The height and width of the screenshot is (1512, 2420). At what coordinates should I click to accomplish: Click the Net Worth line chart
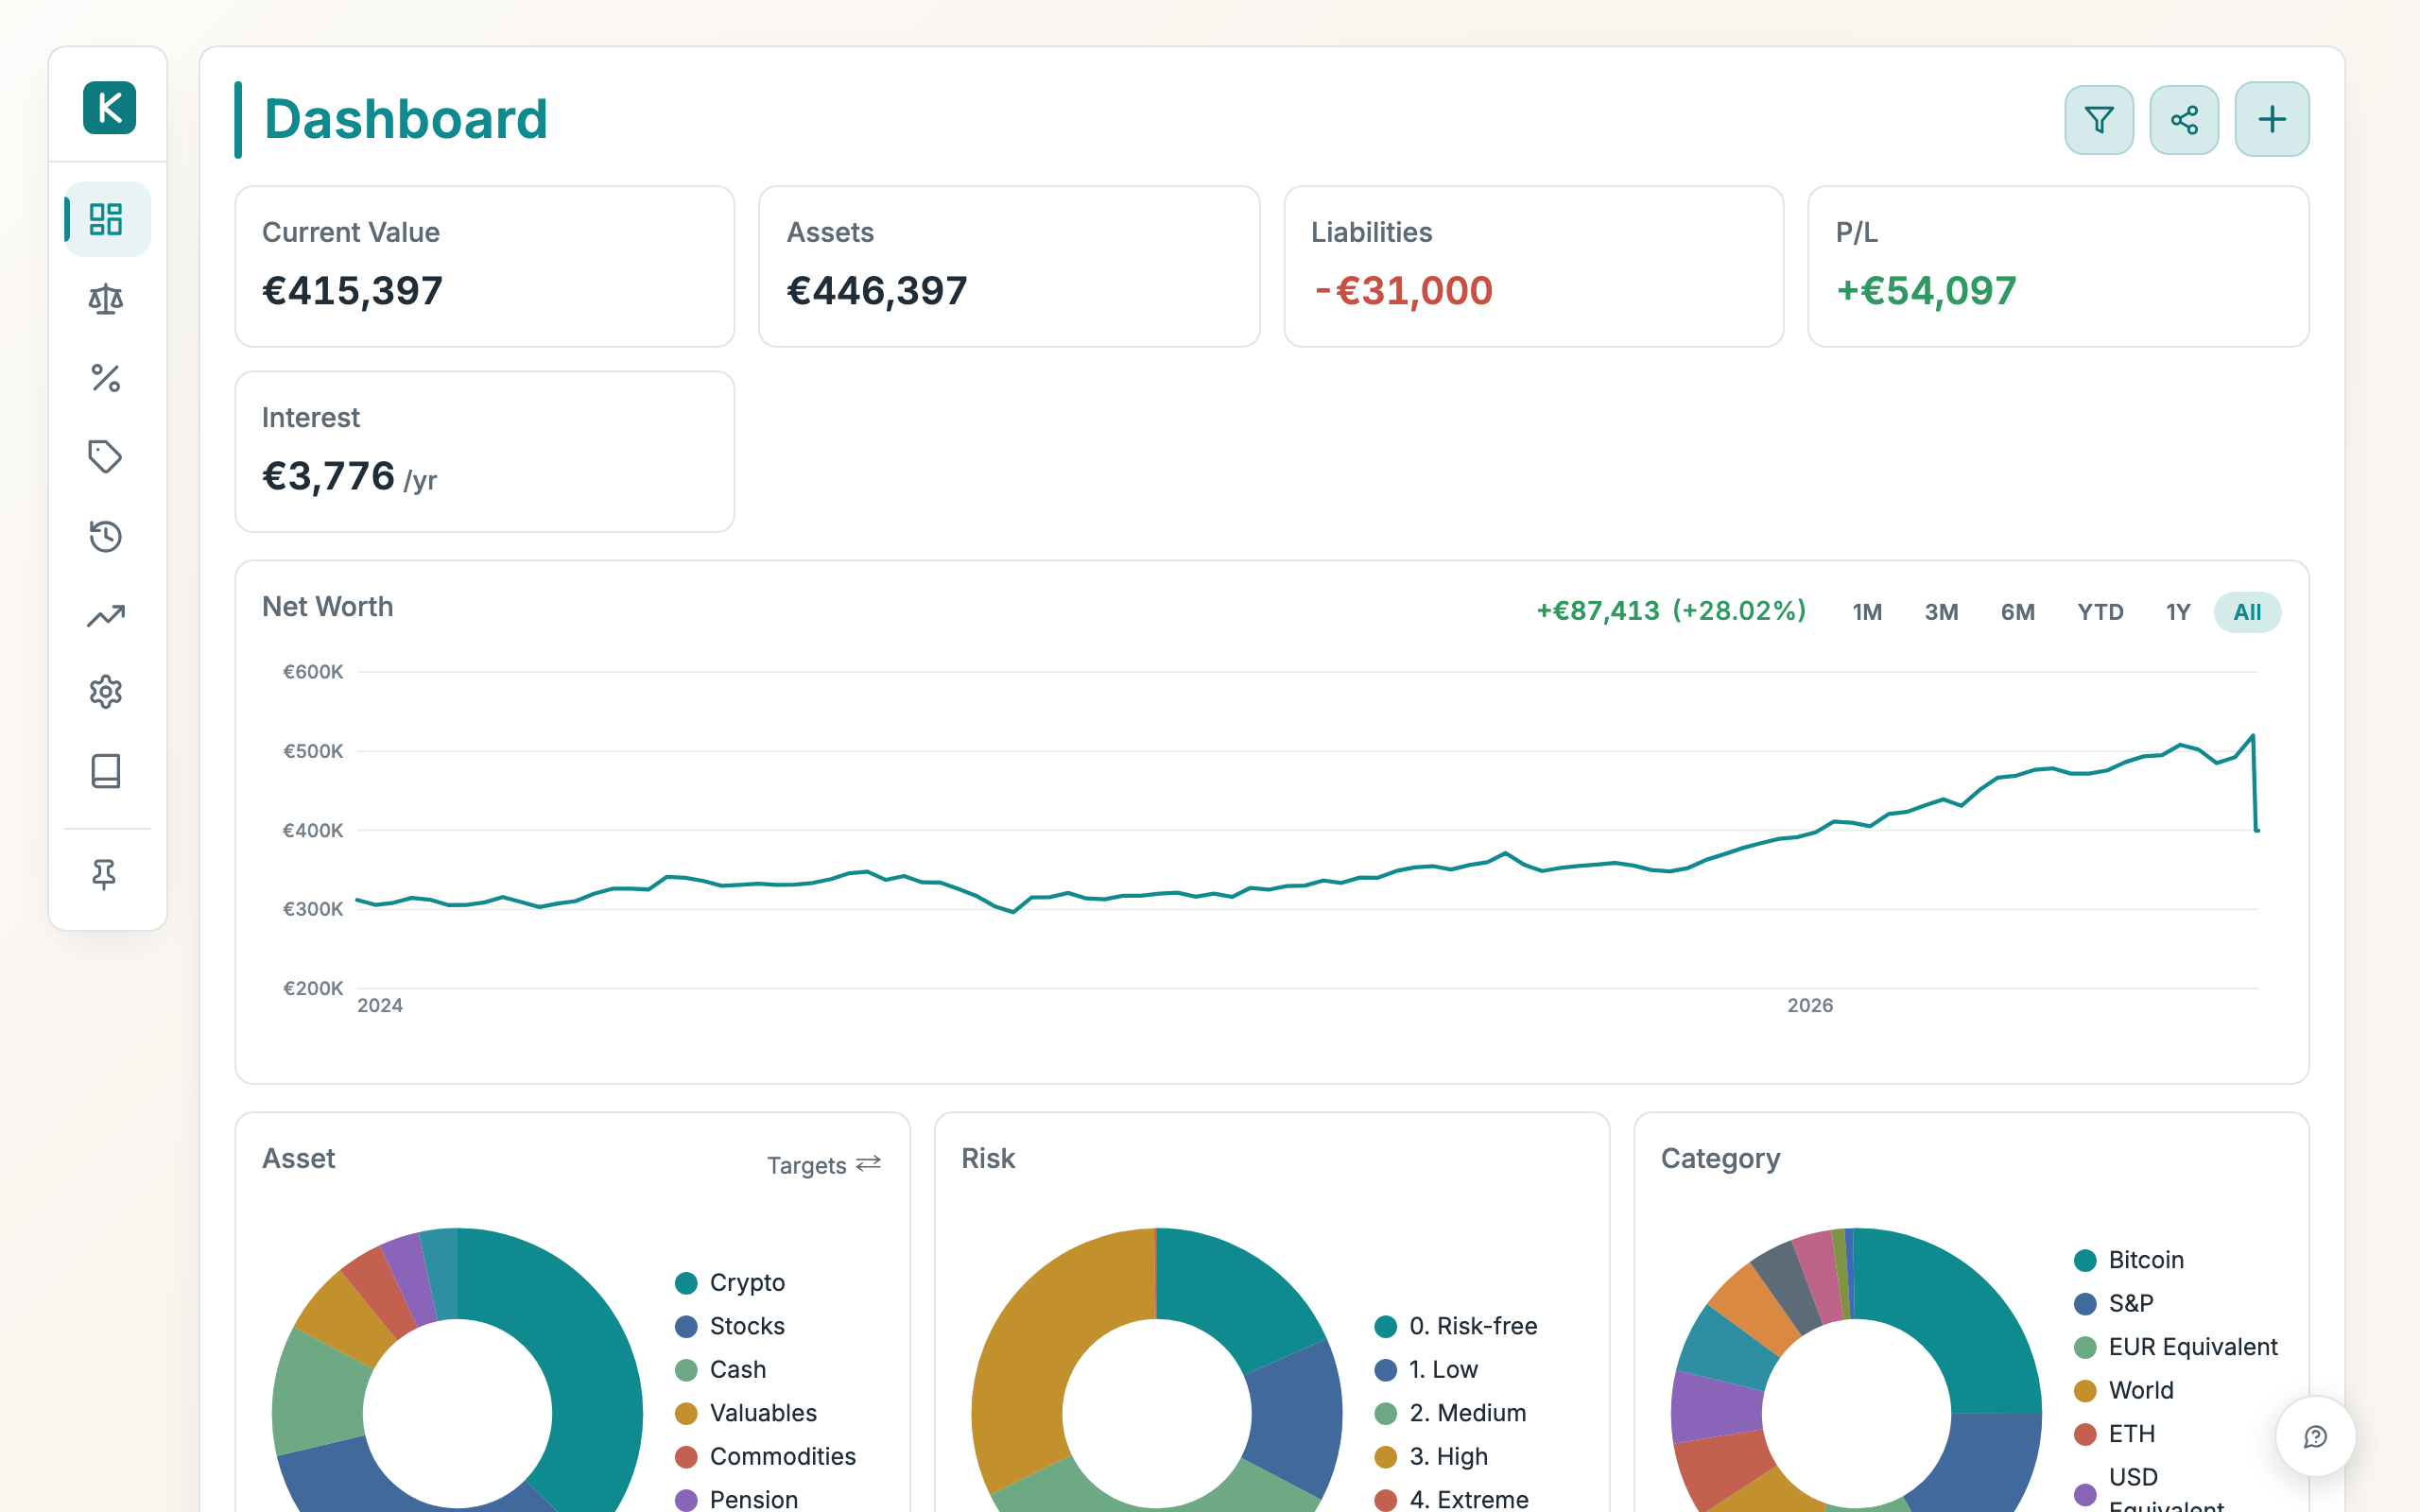point(1307,830)
